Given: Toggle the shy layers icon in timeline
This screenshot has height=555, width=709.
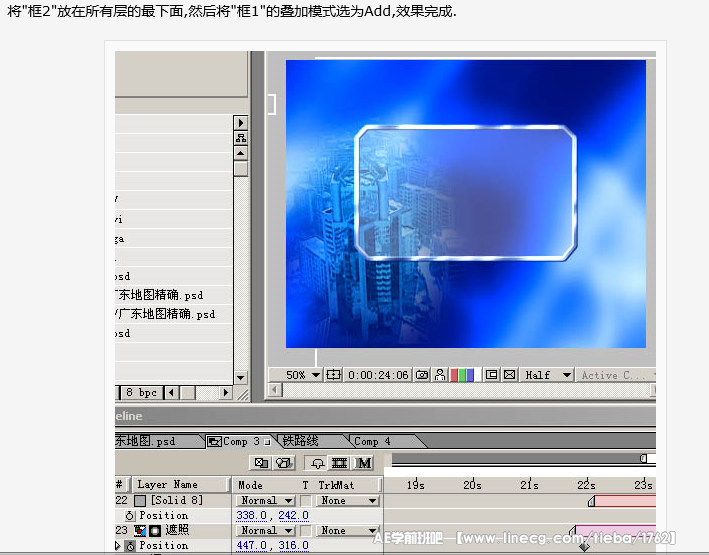Looking at the screenshot, I should pos(317,463).
